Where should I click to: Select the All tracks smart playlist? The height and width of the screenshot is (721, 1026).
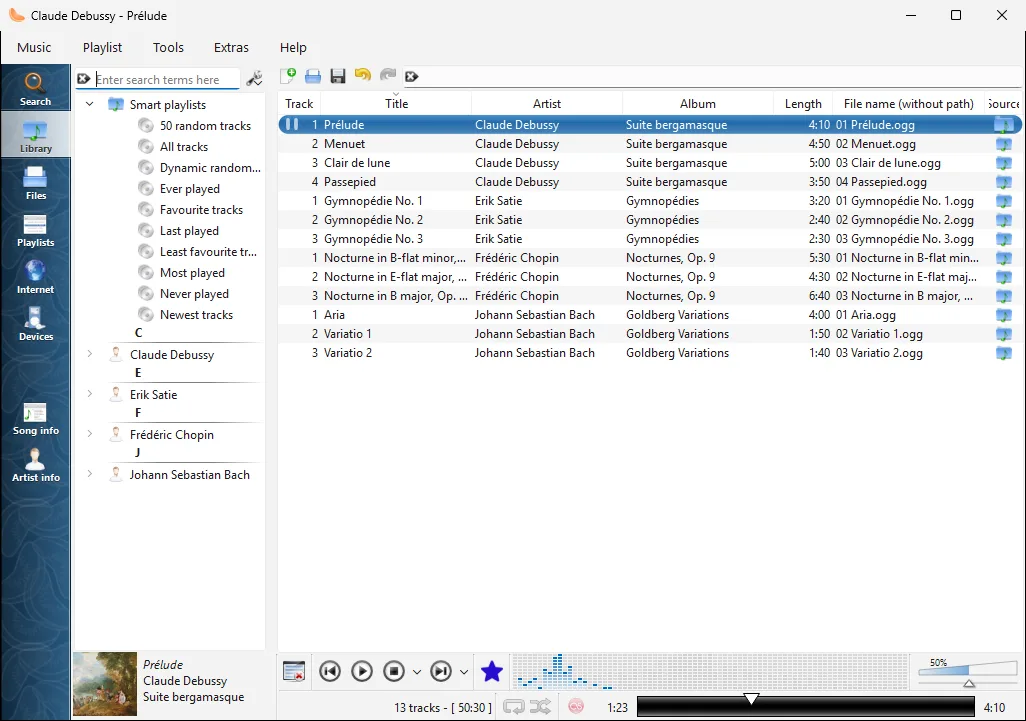point(184,147)
